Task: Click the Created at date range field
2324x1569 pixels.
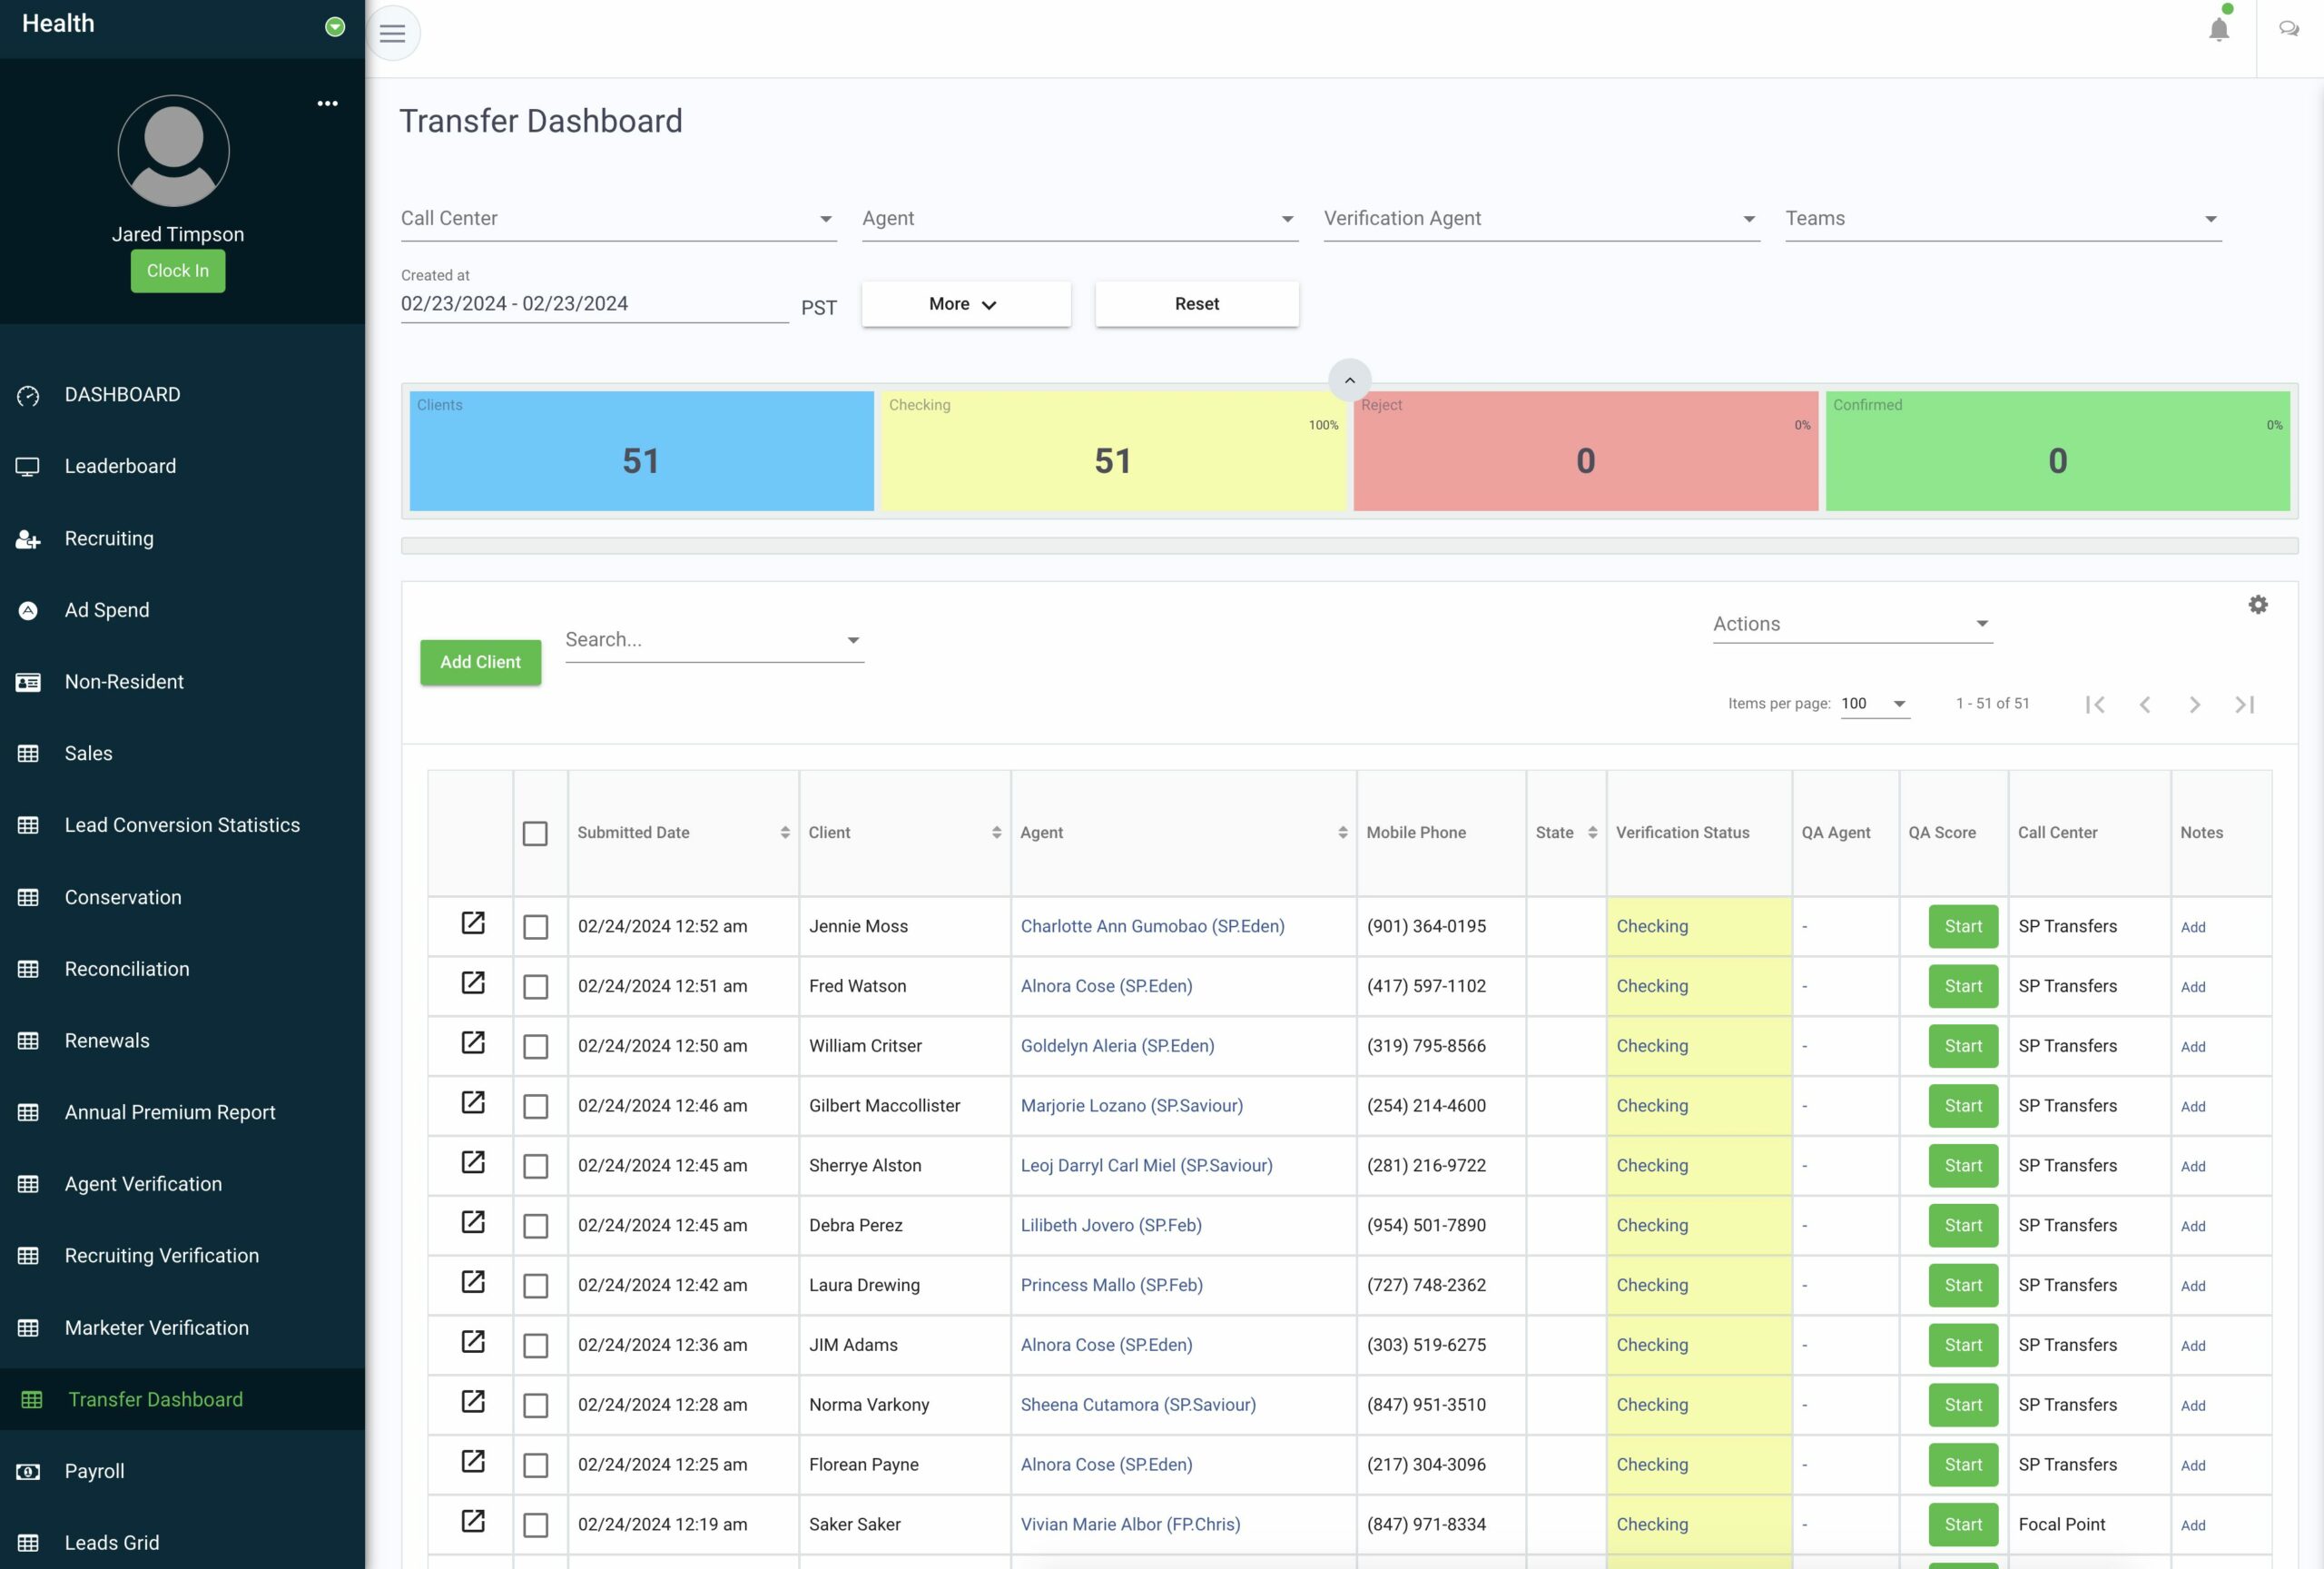Action: click(x=594, y=304)
